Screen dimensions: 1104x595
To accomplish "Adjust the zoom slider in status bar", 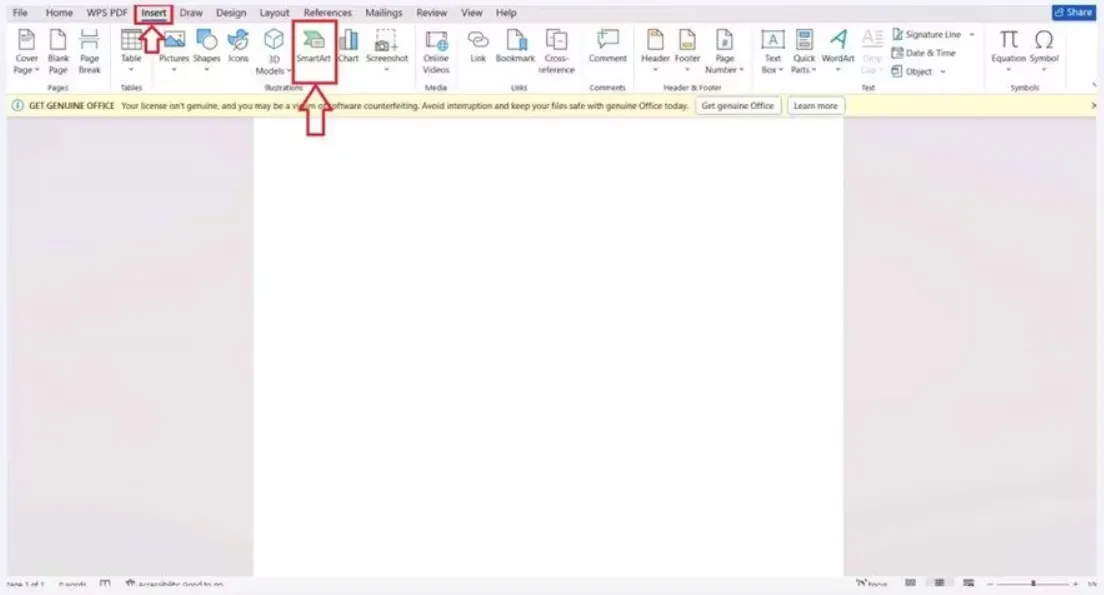I will click(x=1033, y=583).
